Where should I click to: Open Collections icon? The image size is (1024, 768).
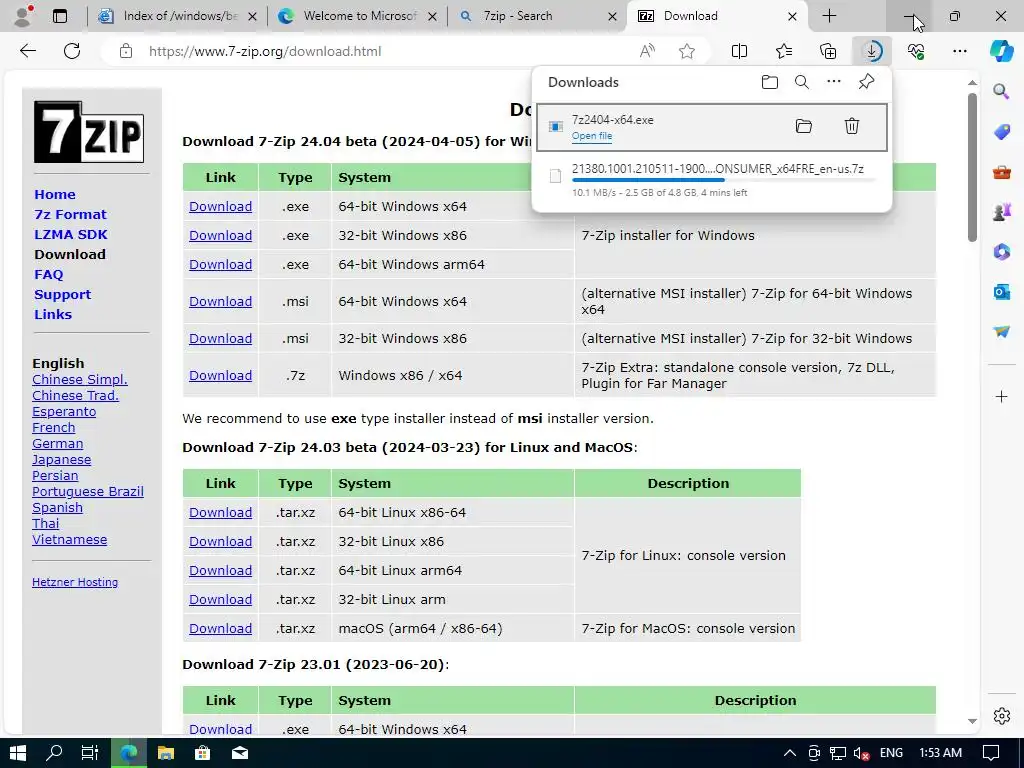pyautogui.click(x=828, y=51)
